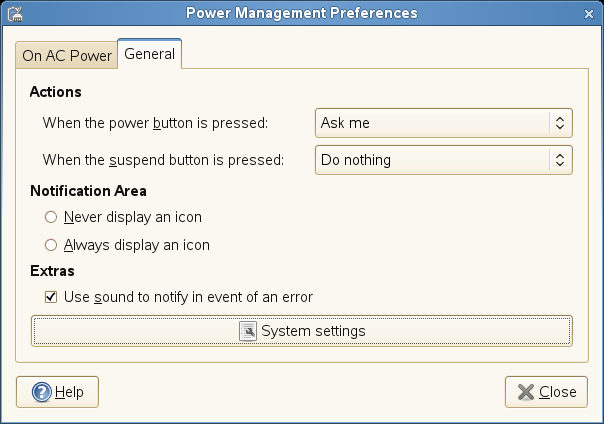Click the "When the suspend button is pressed" label
Image resolution: width=604 pixels, height=424 pixels.
point(164,159)
